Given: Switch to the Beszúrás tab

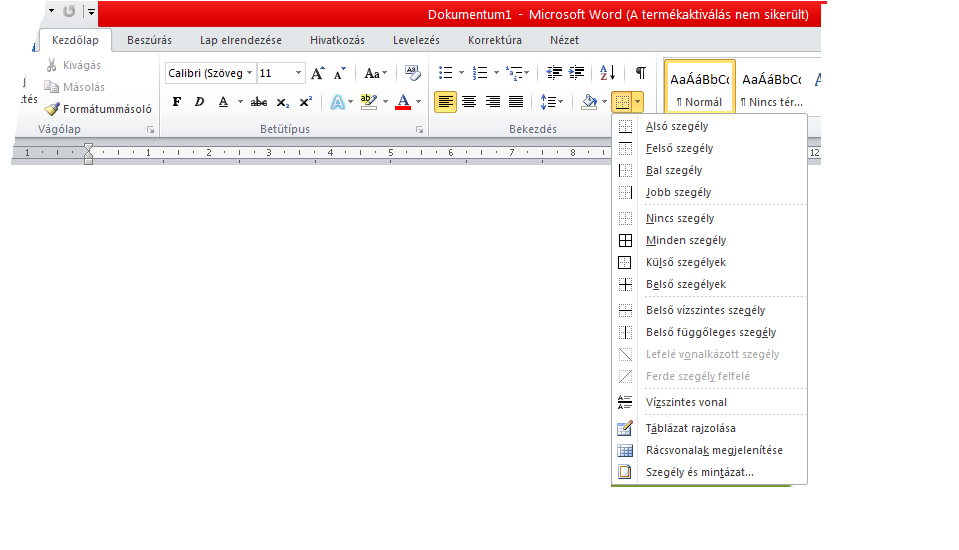Looking at the screenshot, I should (149, 40).
